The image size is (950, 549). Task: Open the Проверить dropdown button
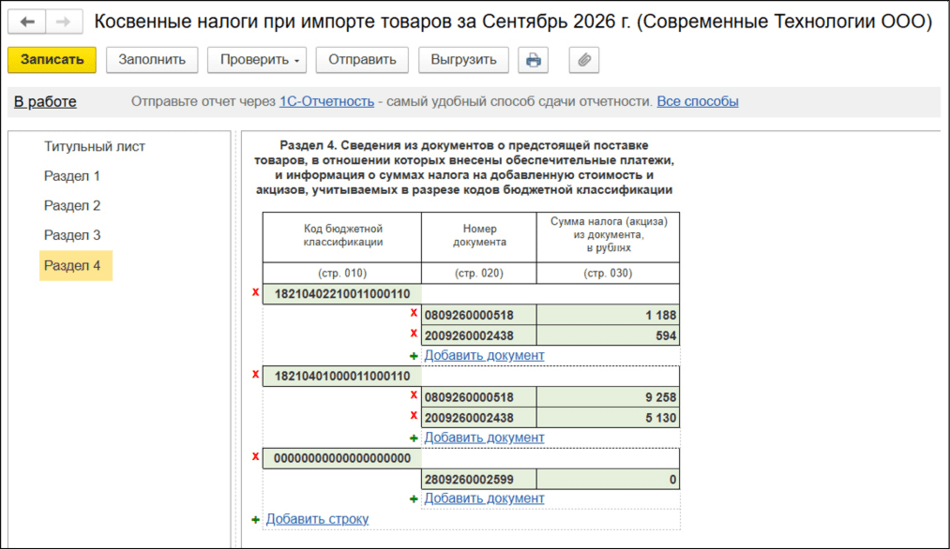tap(257, 60)
